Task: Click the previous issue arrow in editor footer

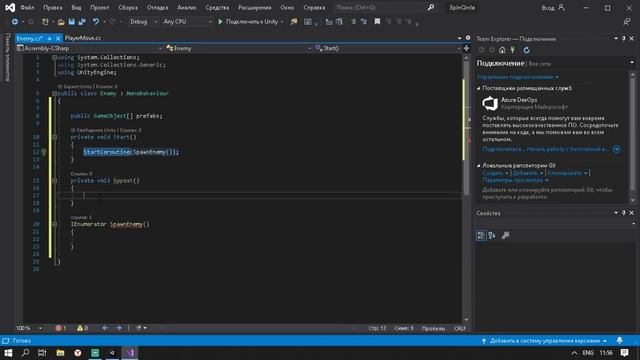Action: (105, 328)
